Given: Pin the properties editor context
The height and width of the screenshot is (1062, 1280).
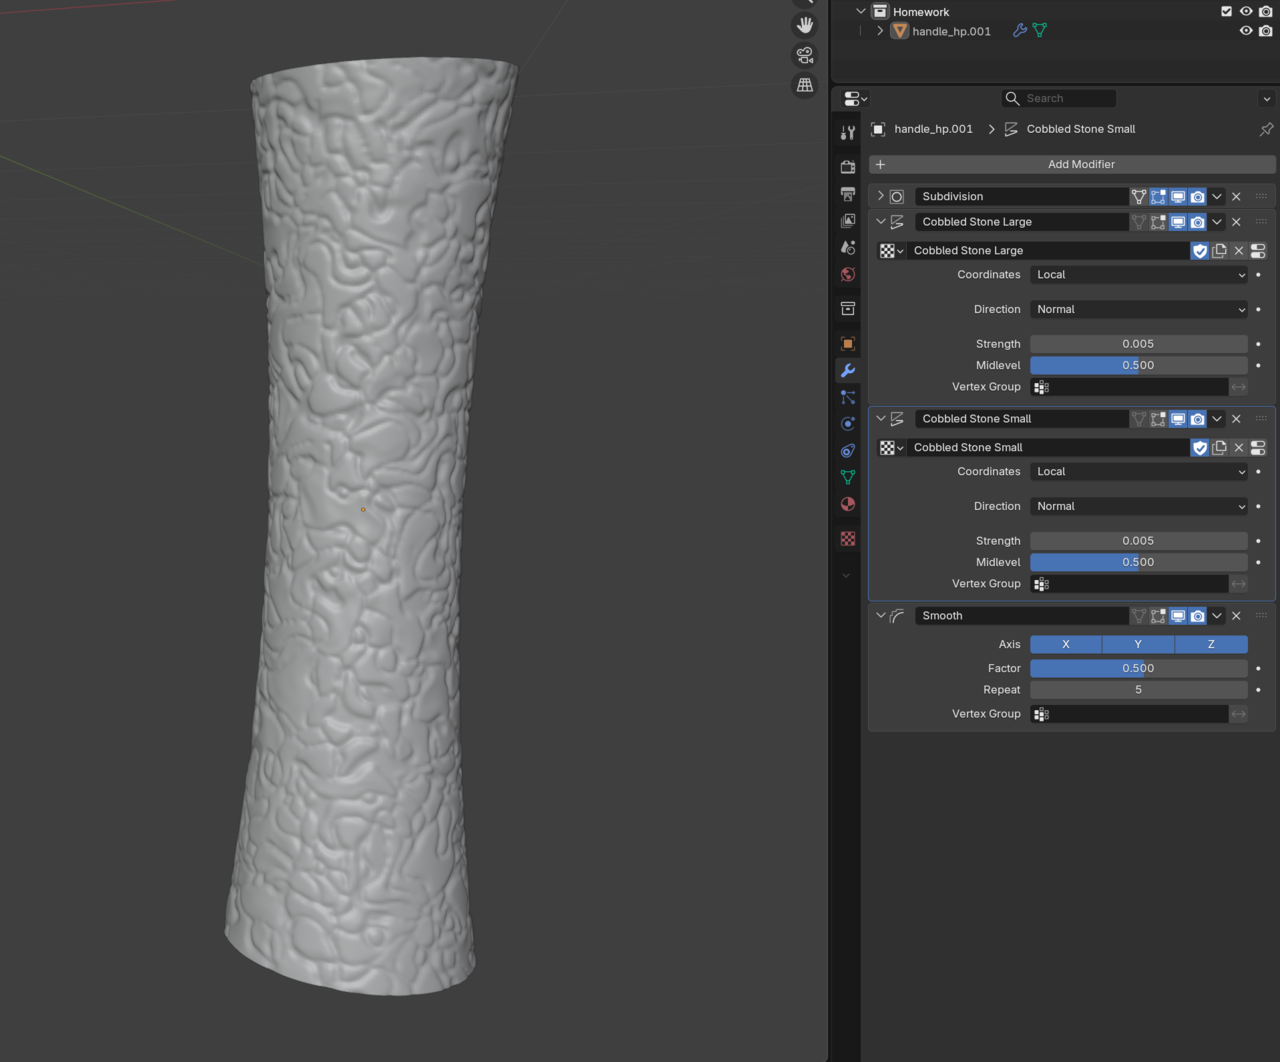Looking at the screenshot, I should (1266, 129).
